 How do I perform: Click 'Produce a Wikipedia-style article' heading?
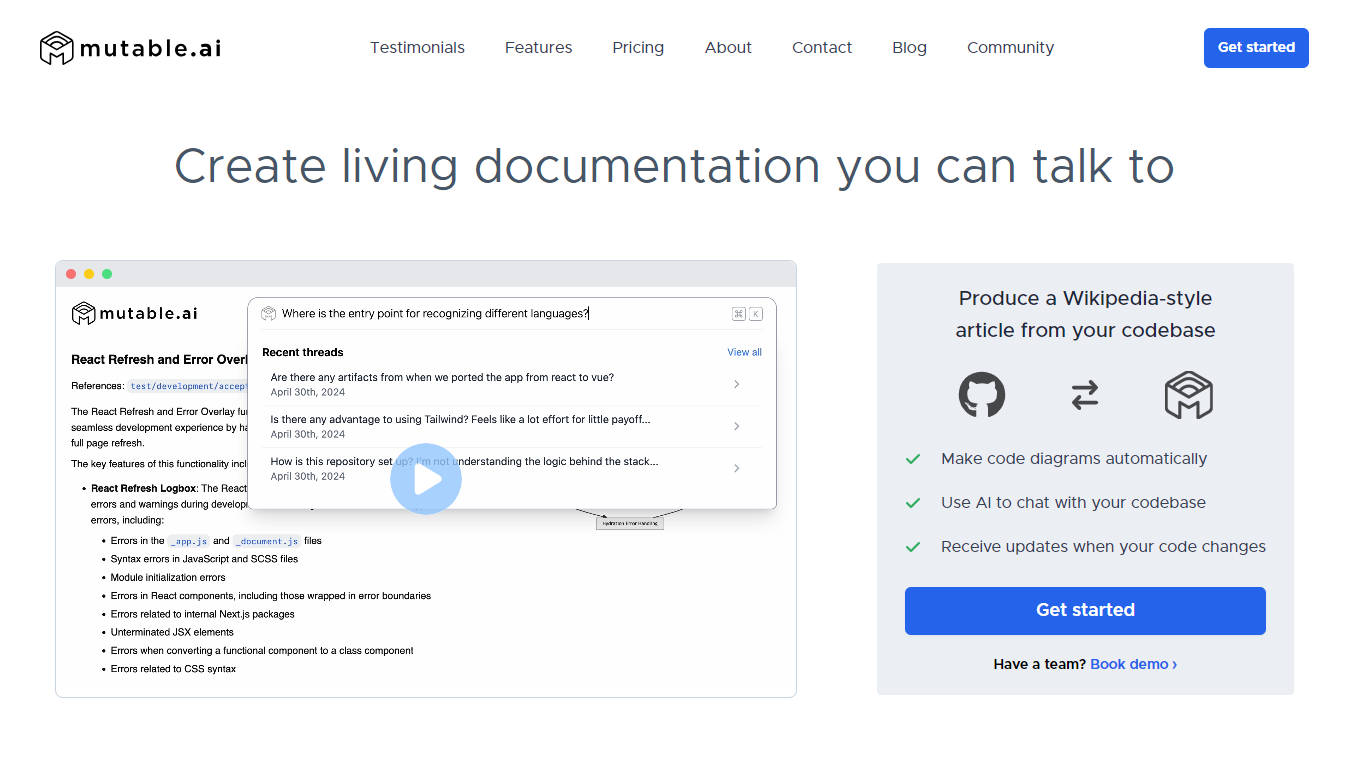pyautogui.click(x=1085, y=314)
